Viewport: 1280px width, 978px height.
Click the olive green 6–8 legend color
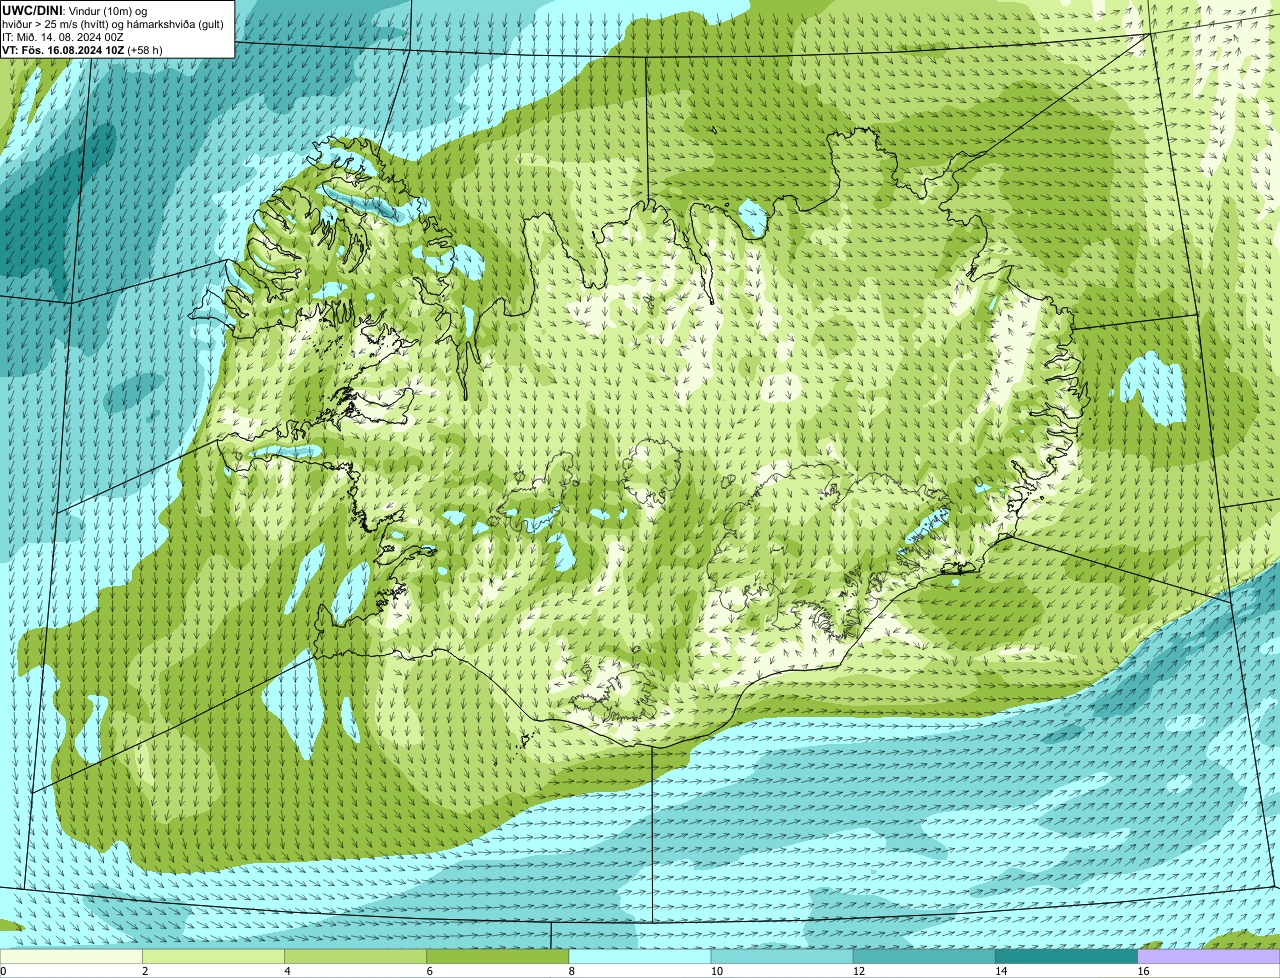tap(497, 957)
